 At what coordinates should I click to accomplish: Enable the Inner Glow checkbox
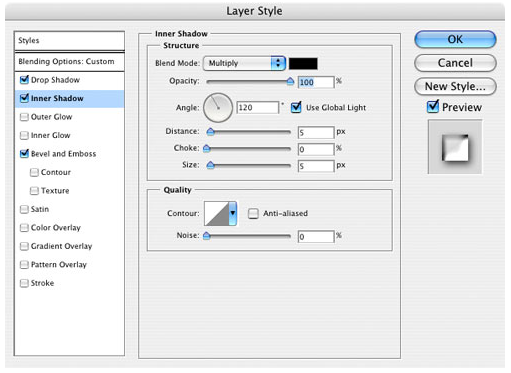point(24,135)
